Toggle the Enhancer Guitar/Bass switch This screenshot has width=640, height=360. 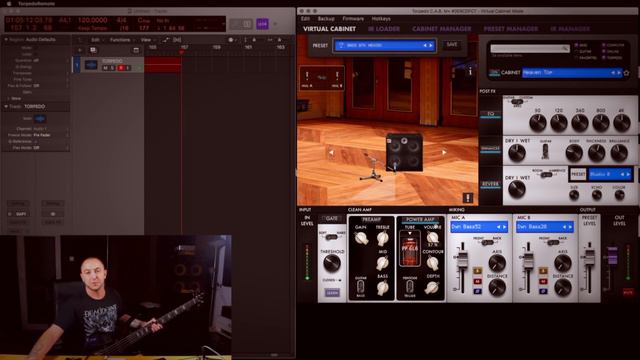[545, 152]
